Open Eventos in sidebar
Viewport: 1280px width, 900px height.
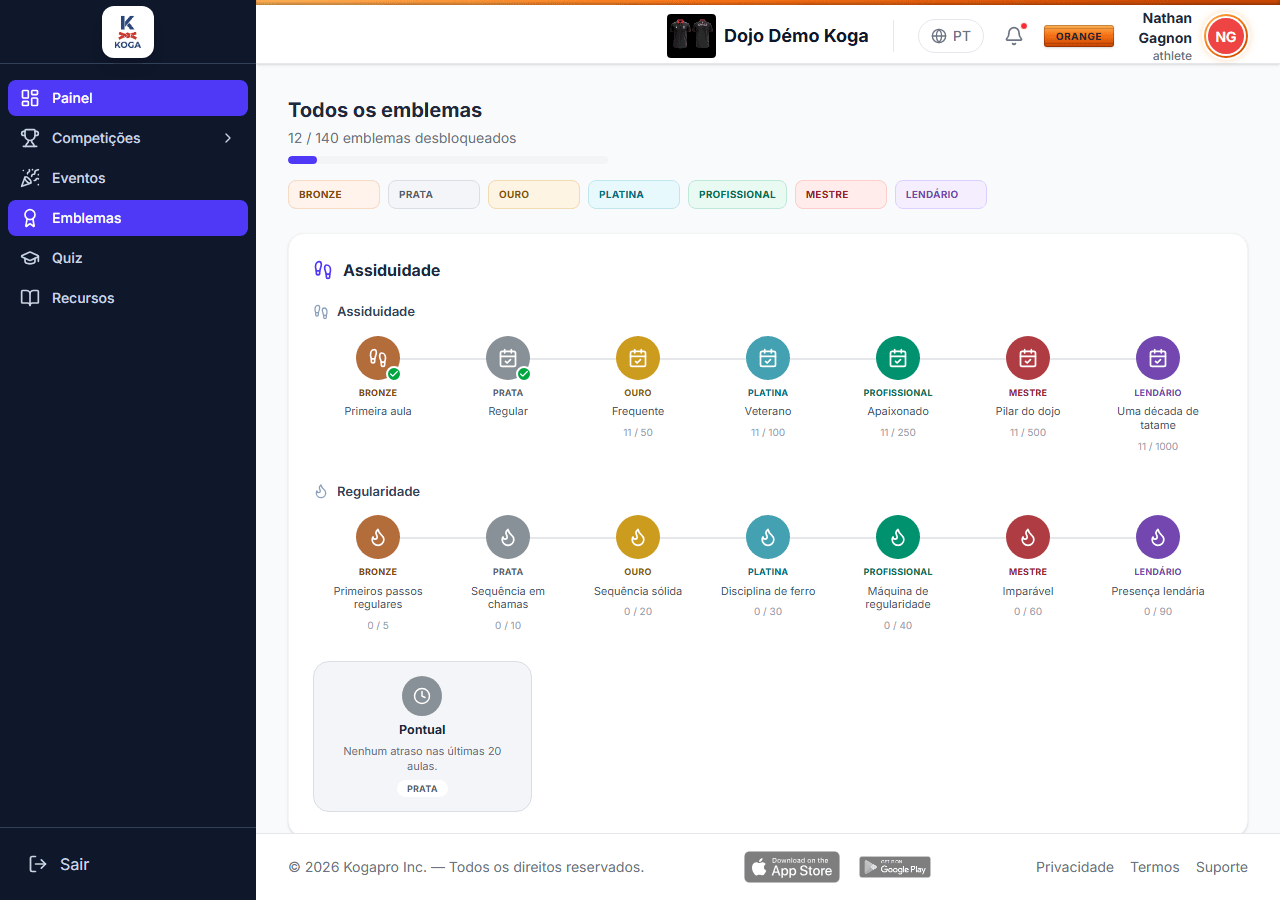click(128, 178)
